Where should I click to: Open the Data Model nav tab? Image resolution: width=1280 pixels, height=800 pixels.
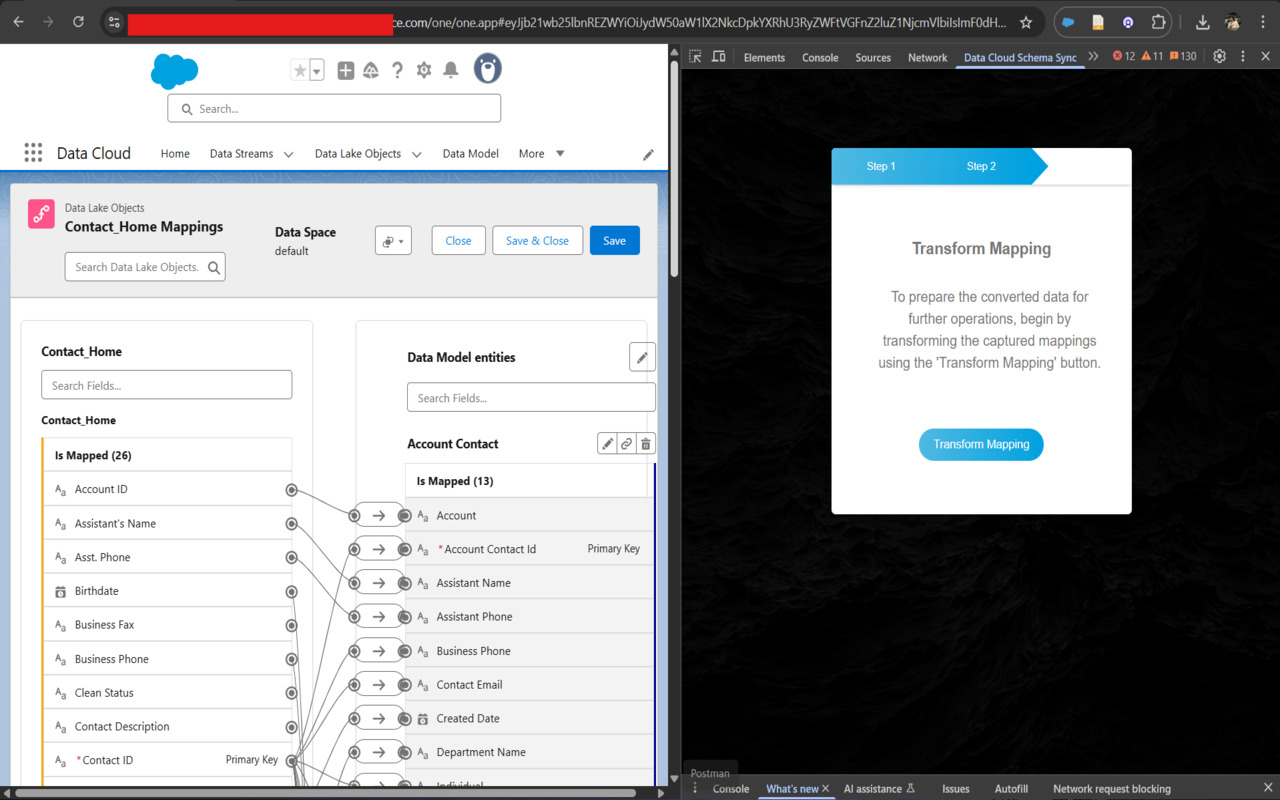click(471, 154)
